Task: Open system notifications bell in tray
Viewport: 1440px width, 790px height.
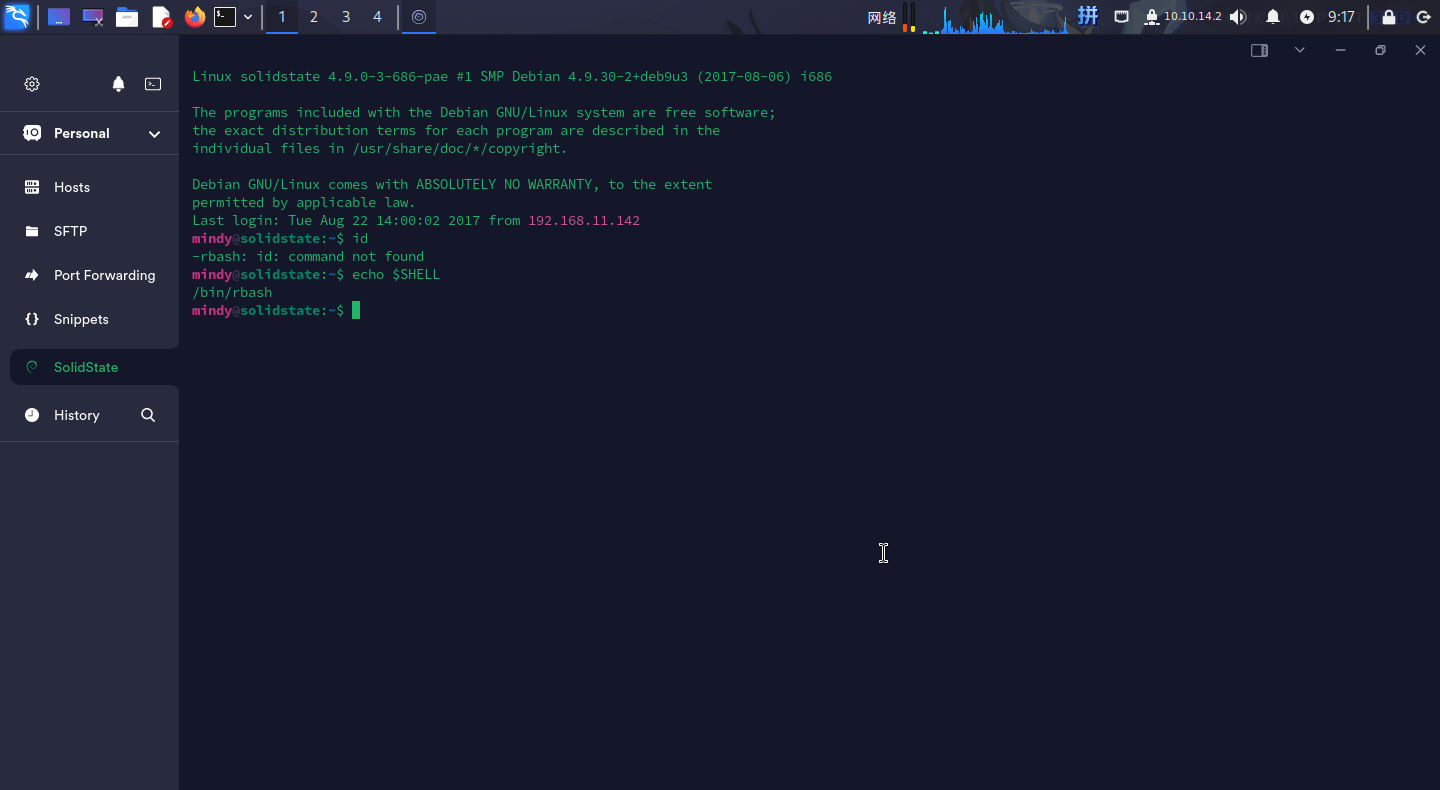Action: 1273,17
